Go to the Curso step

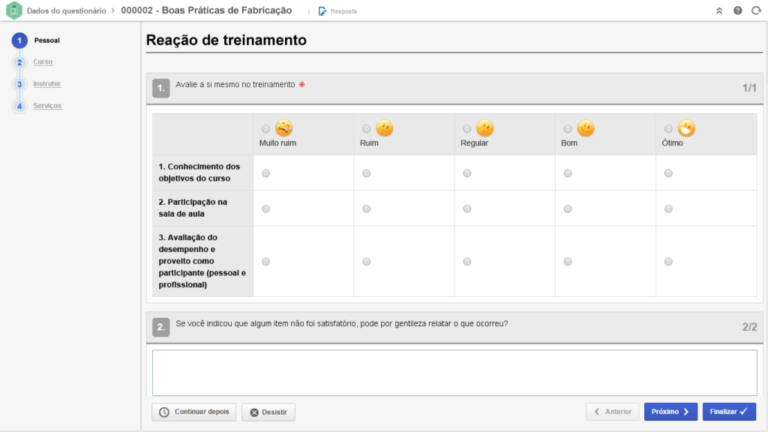tap(43, 62)
